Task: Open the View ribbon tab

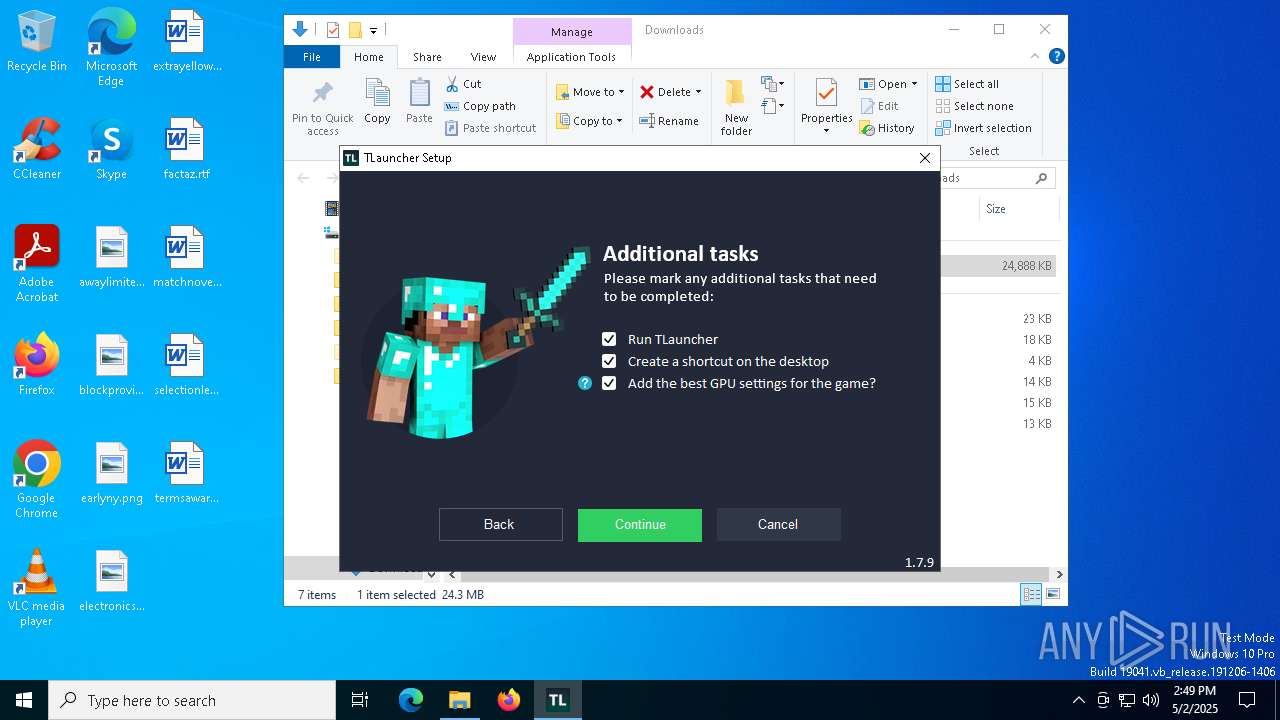Action: (x=483, y=57)
